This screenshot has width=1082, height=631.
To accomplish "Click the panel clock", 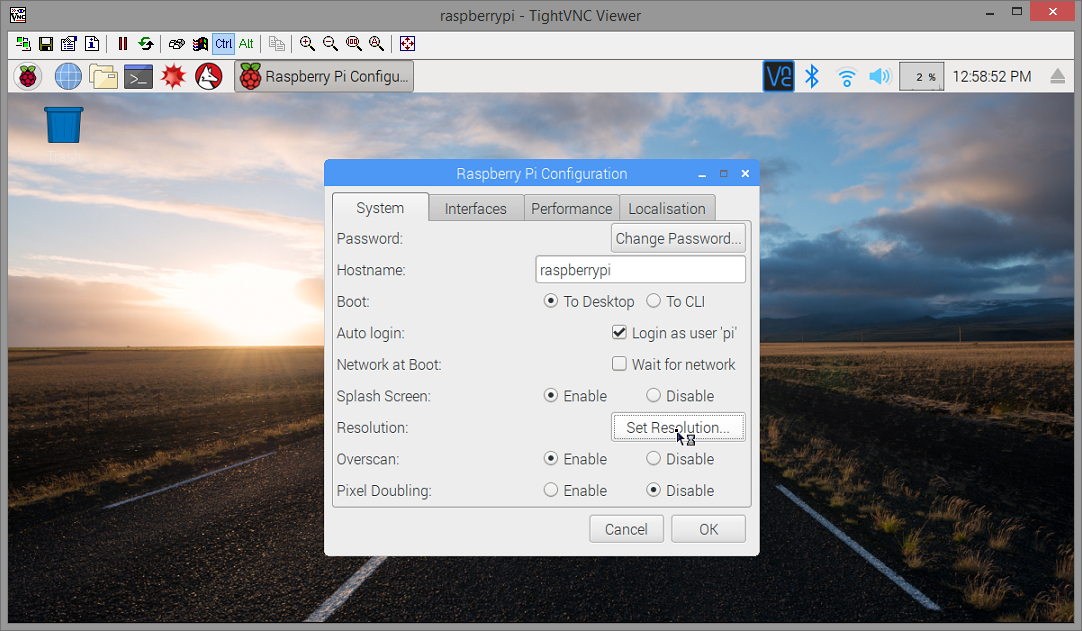I will pos(992,77).
